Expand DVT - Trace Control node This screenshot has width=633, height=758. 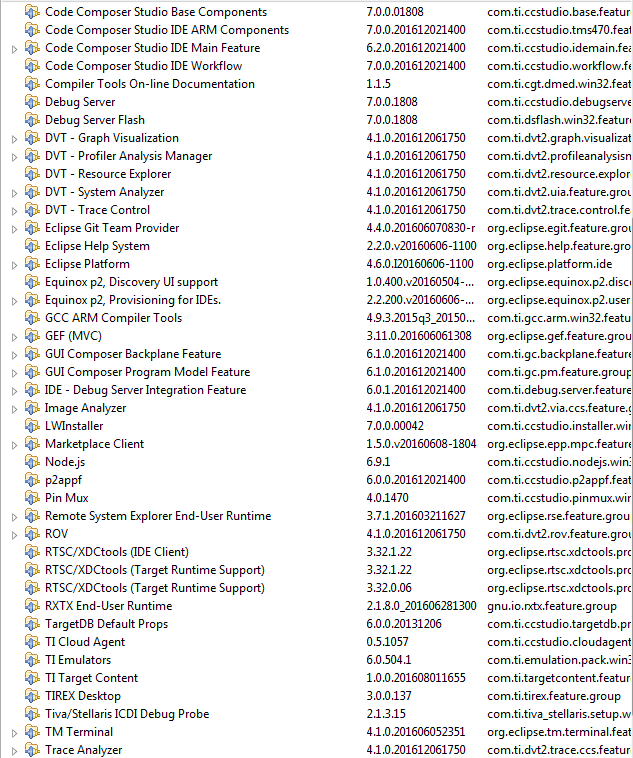coord(15,211)
